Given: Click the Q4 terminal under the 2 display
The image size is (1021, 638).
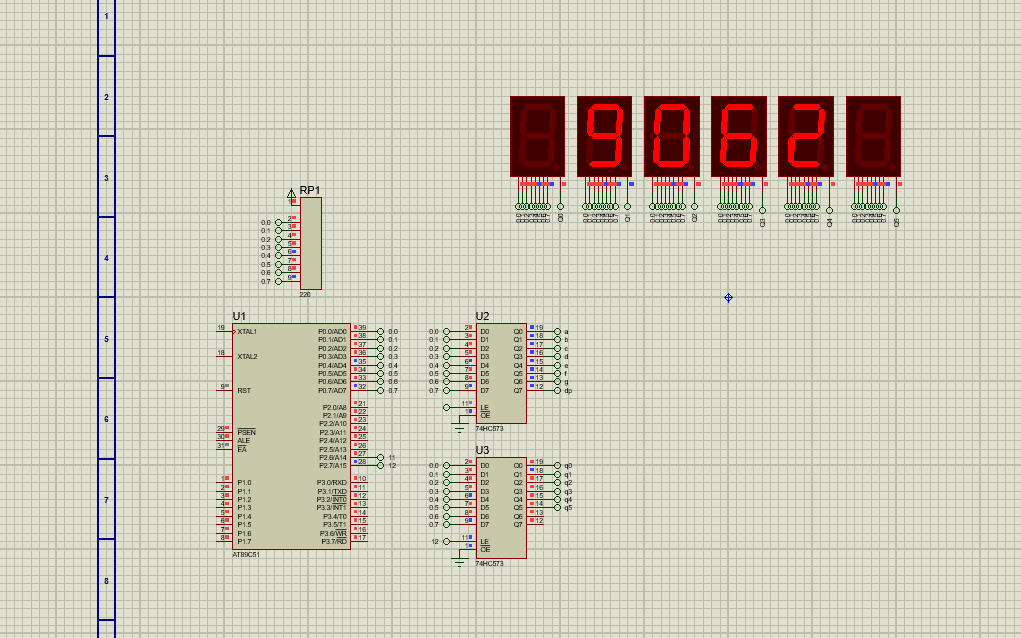Looking at the screenshot, I should point(830,210).
